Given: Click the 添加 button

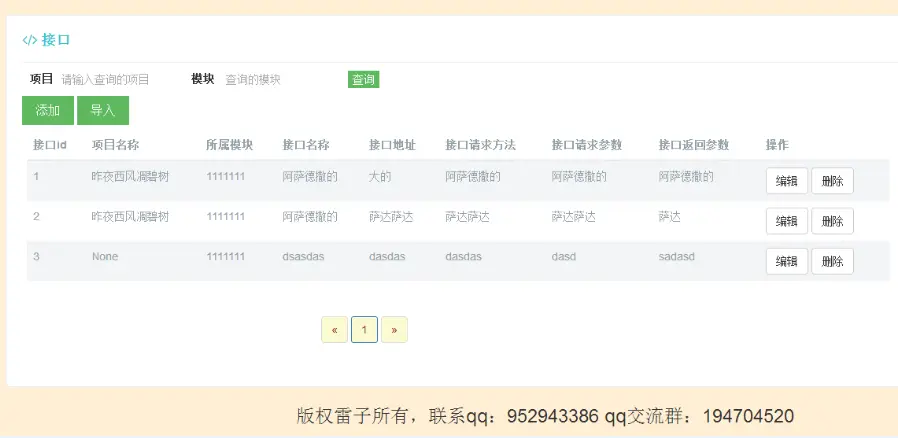Looking at the screenshot, I should click(x=48, y=111).
